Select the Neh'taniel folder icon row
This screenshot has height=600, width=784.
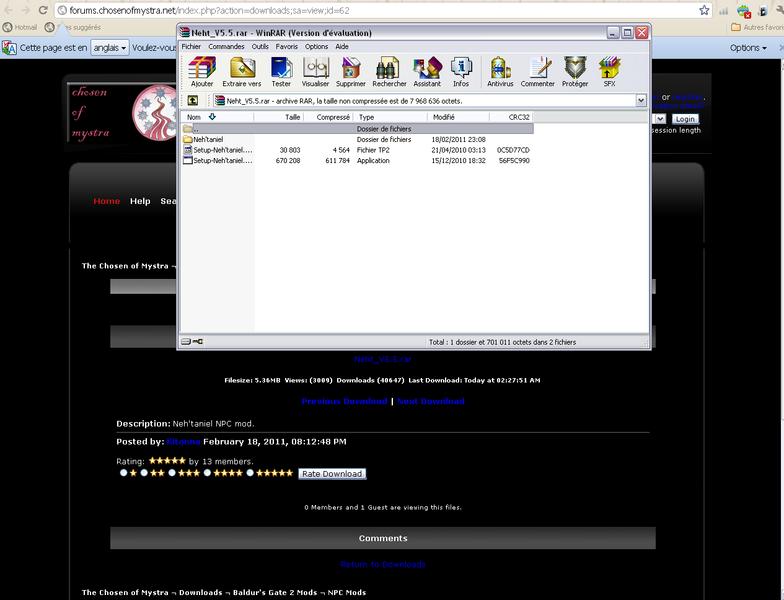click(357, 140)
